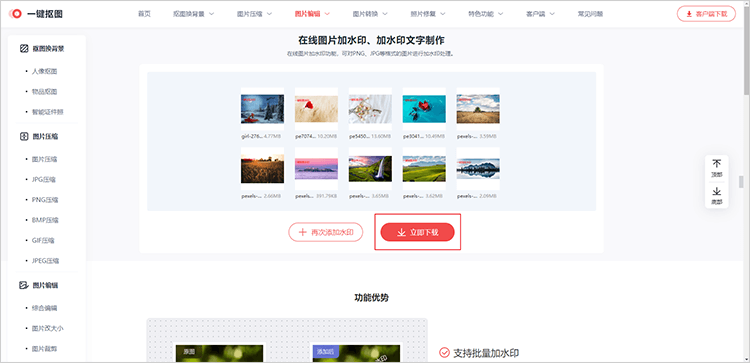Click the 立即下载 download button
This screenshot has width=750, height=363.
418,232
